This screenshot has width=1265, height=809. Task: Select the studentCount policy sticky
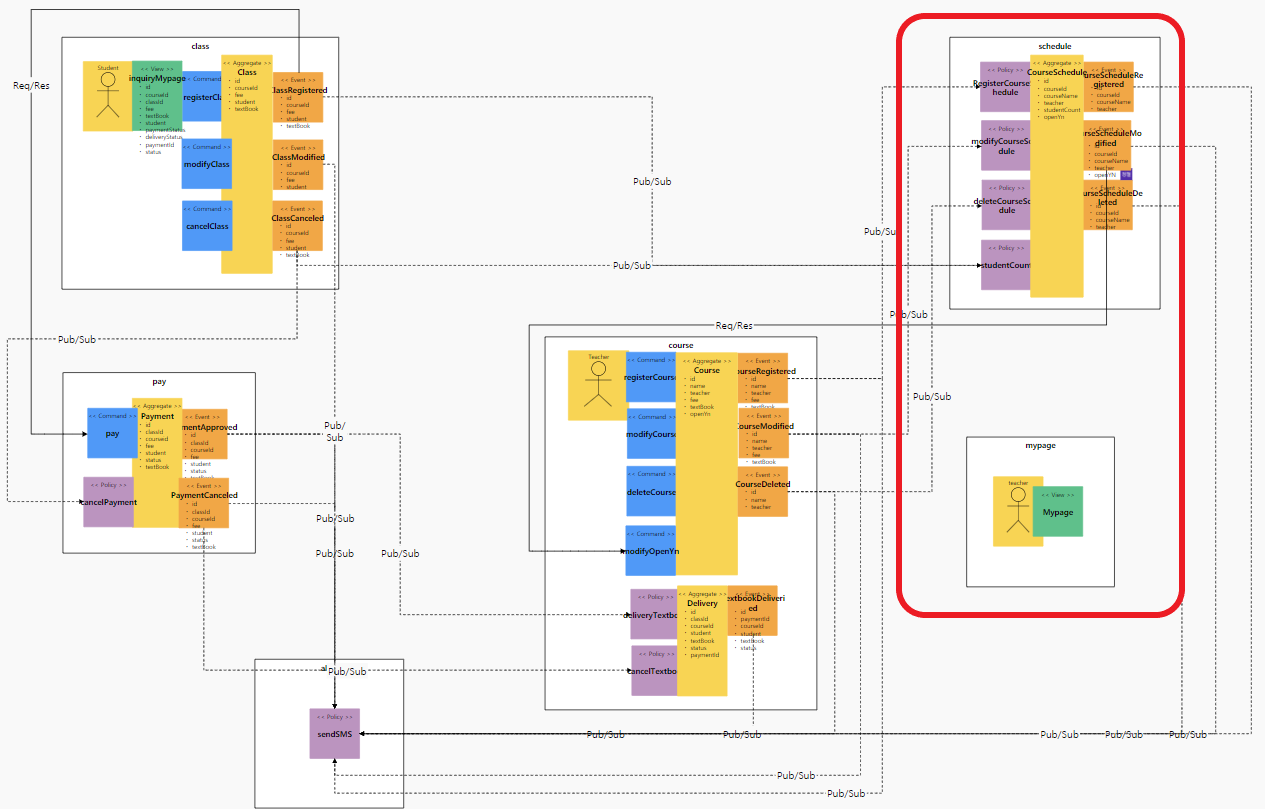tap(1005, 265)
